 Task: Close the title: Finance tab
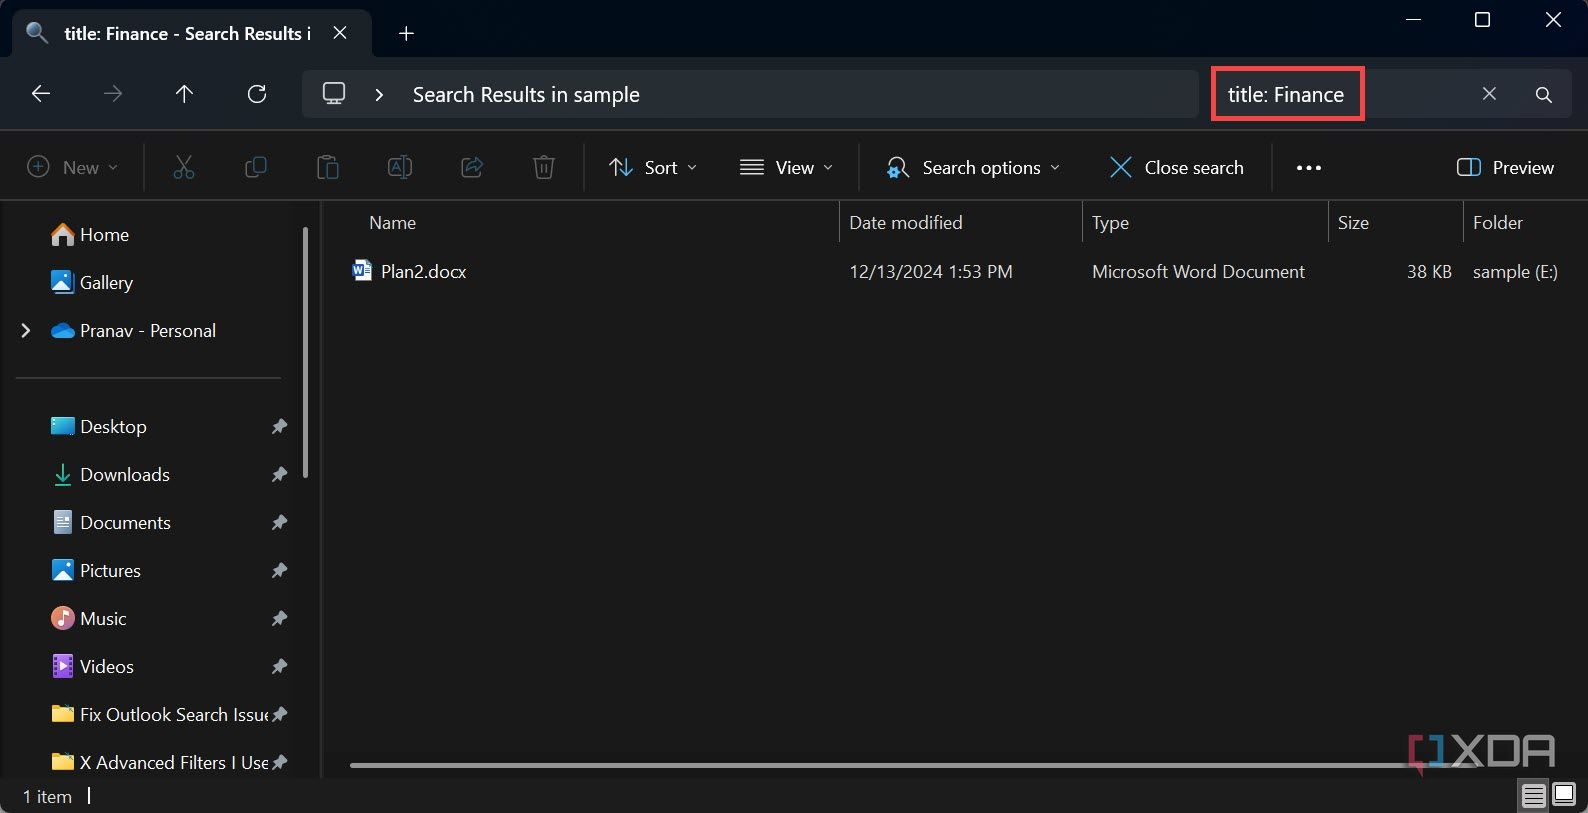(x=340, y=33)
